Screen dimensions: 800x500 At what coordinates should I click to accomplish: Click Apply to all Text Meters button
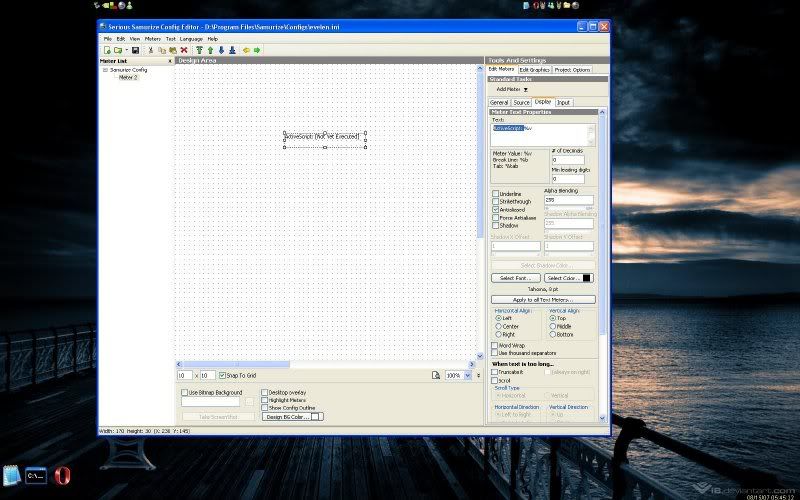(543, 299)
